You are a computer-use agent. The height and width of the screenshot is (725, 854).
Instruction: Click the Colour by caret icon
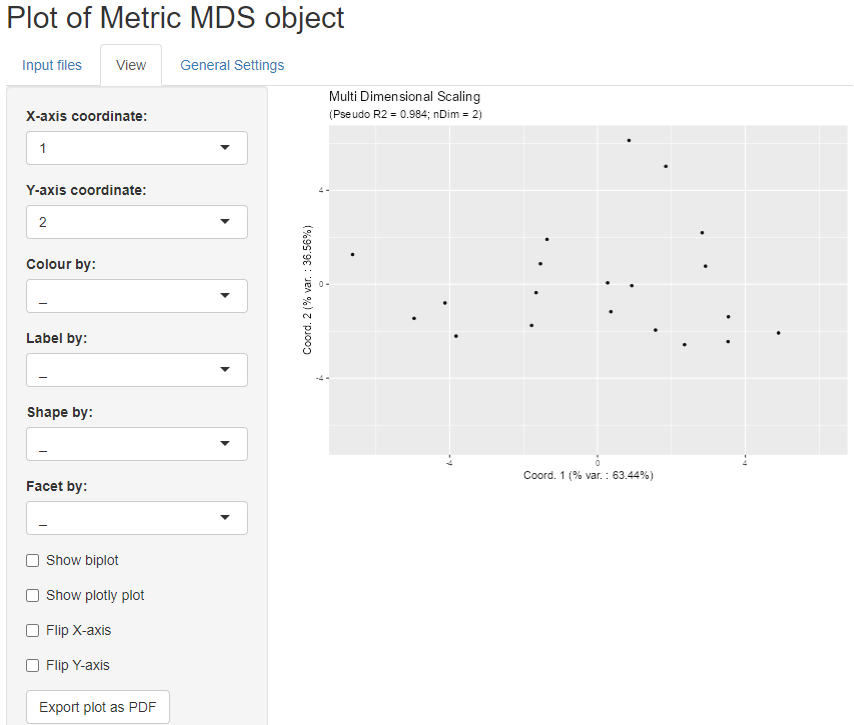225,296
